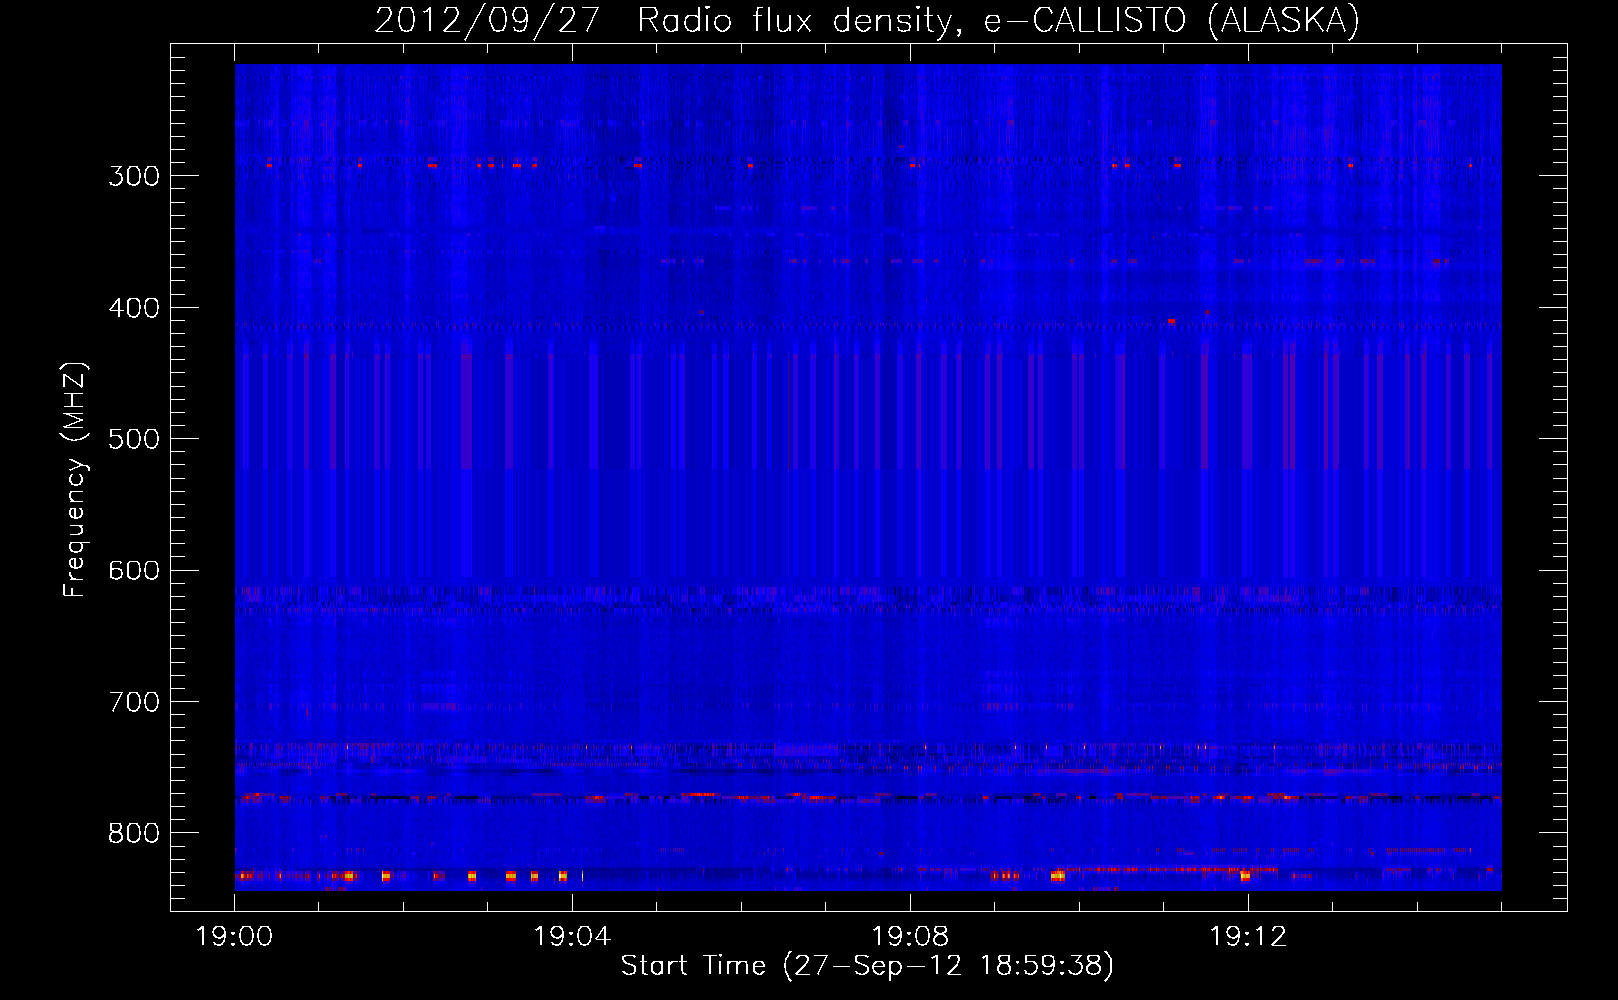Click the 800 frequency tick label

tap(134, 834)
